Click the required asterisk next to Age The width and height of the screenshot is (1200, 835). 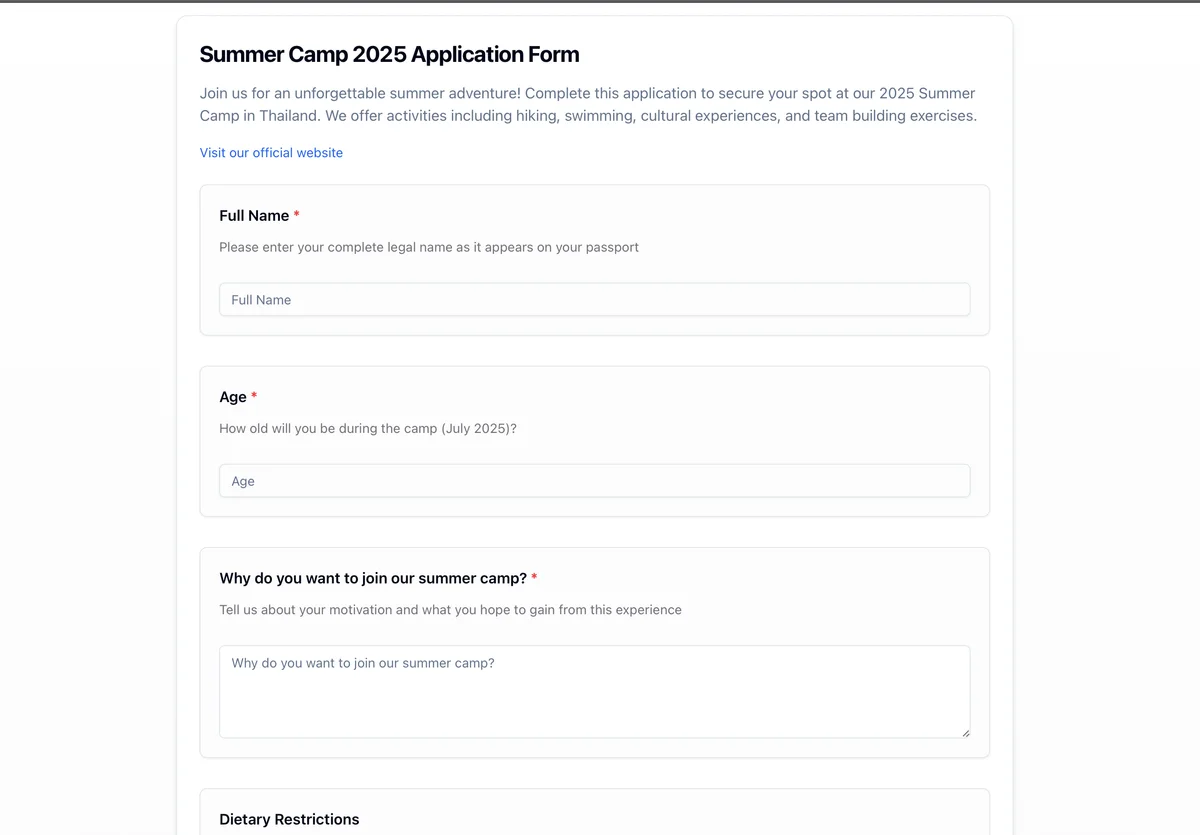point(254,397)
